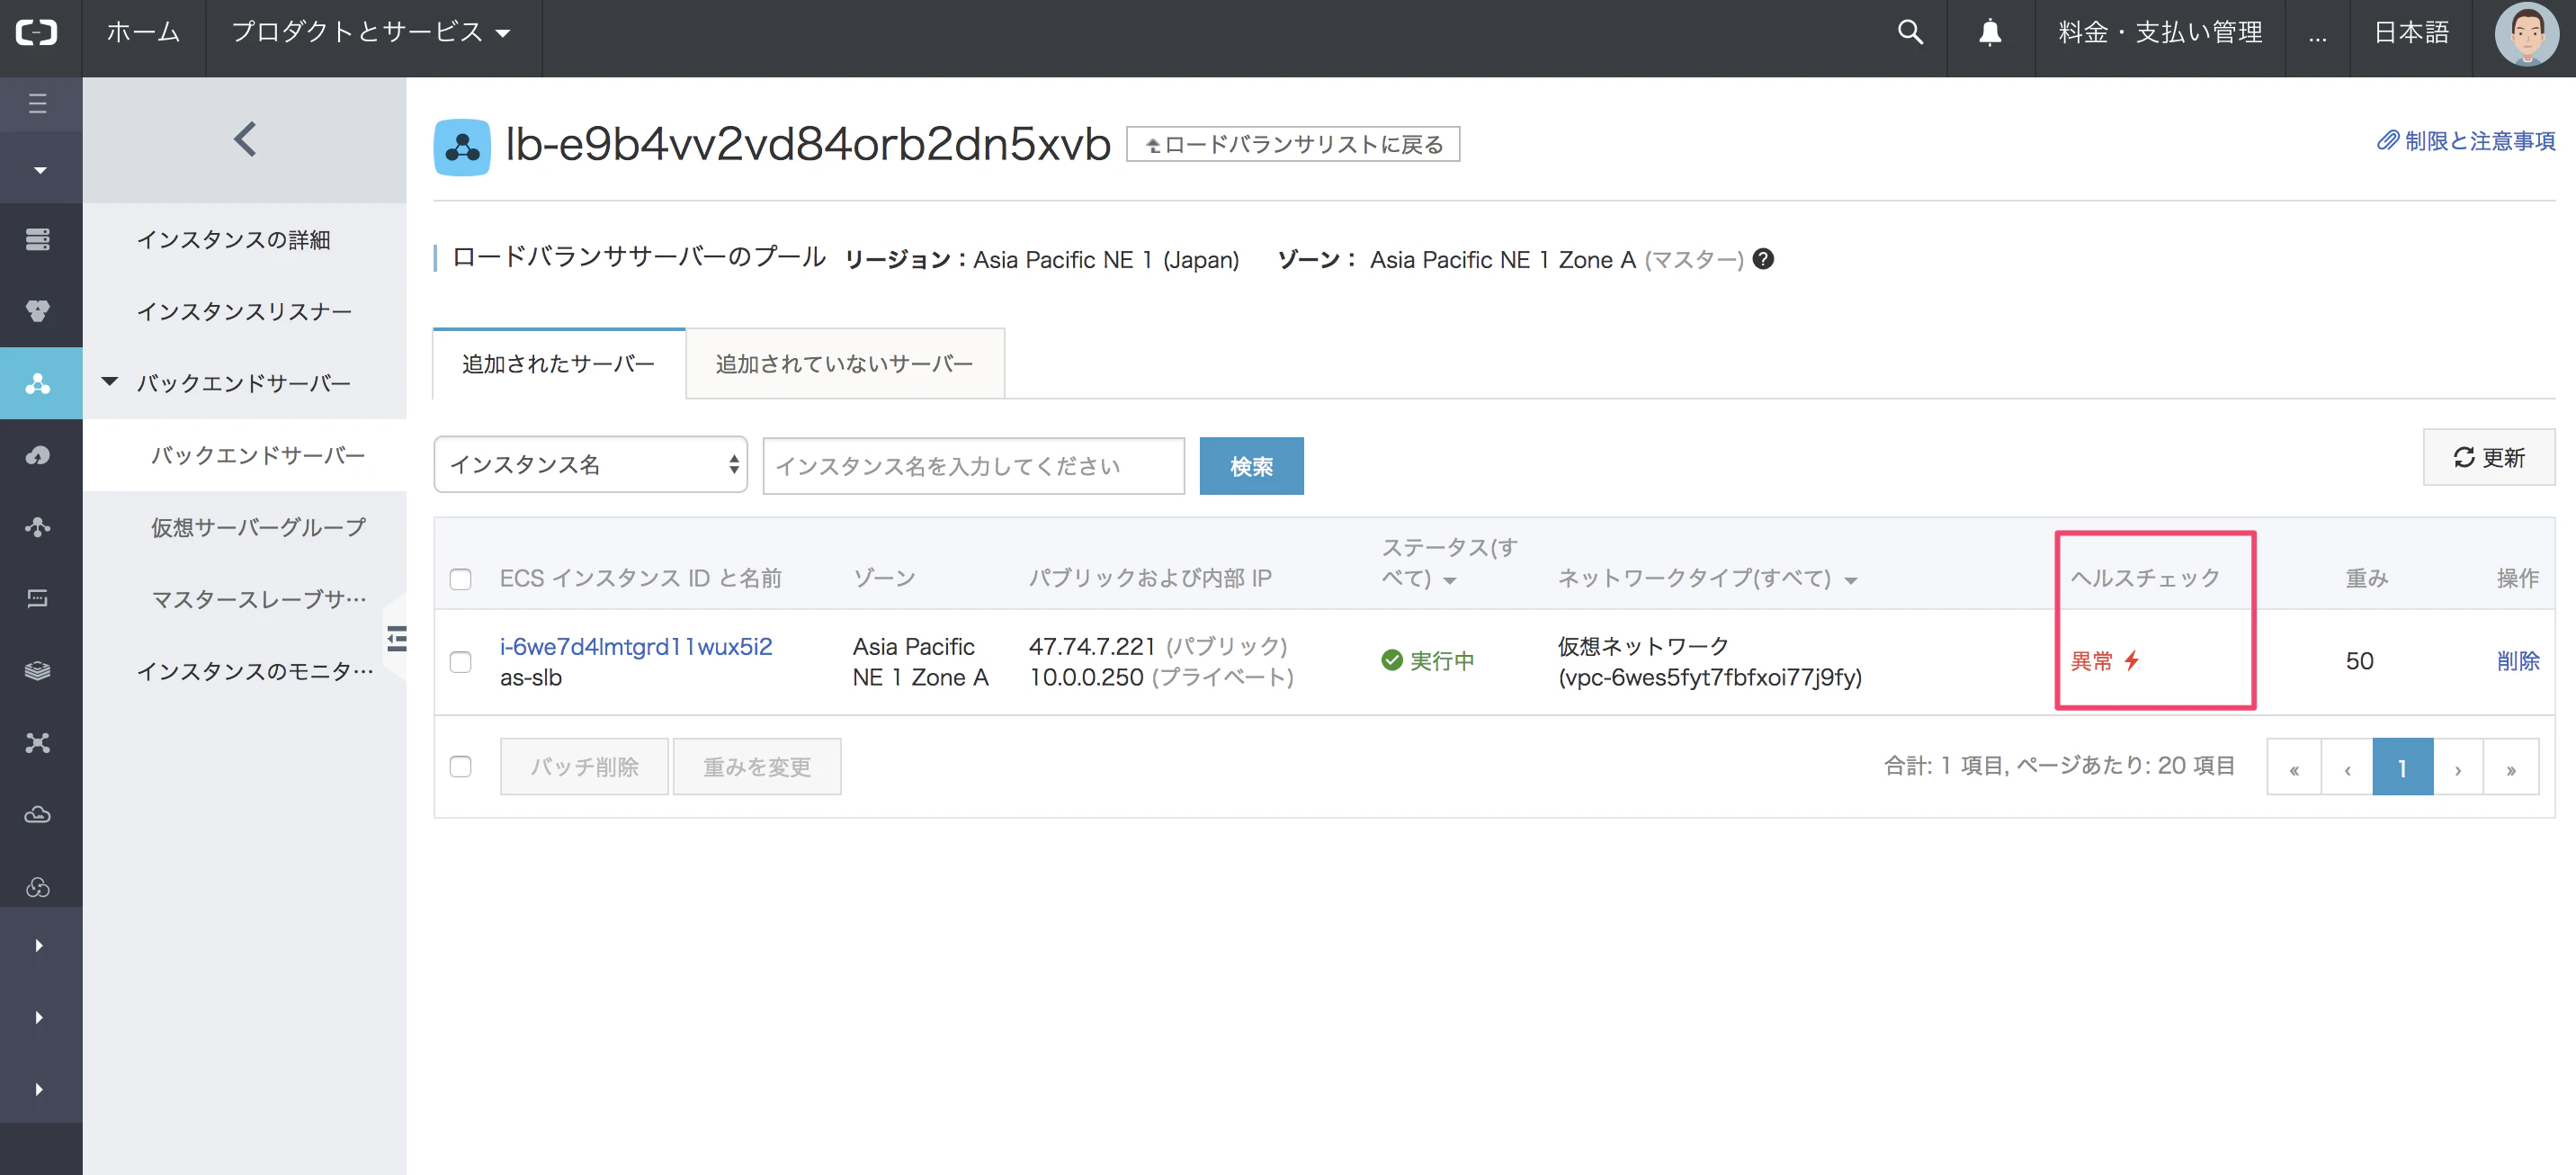
Task: Open the crossed-arrows network icon in left rail
Action: pyautogui.click(x=38, y=742)
